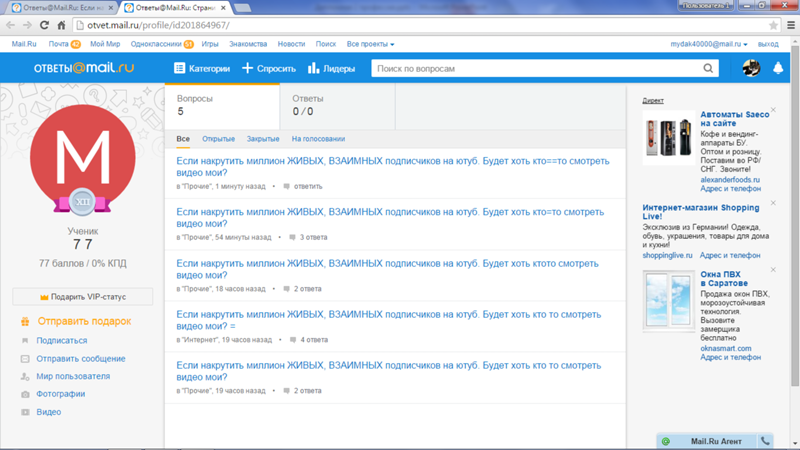Open question containing 'кто==то смотреть'

click(x=393, y=167)
